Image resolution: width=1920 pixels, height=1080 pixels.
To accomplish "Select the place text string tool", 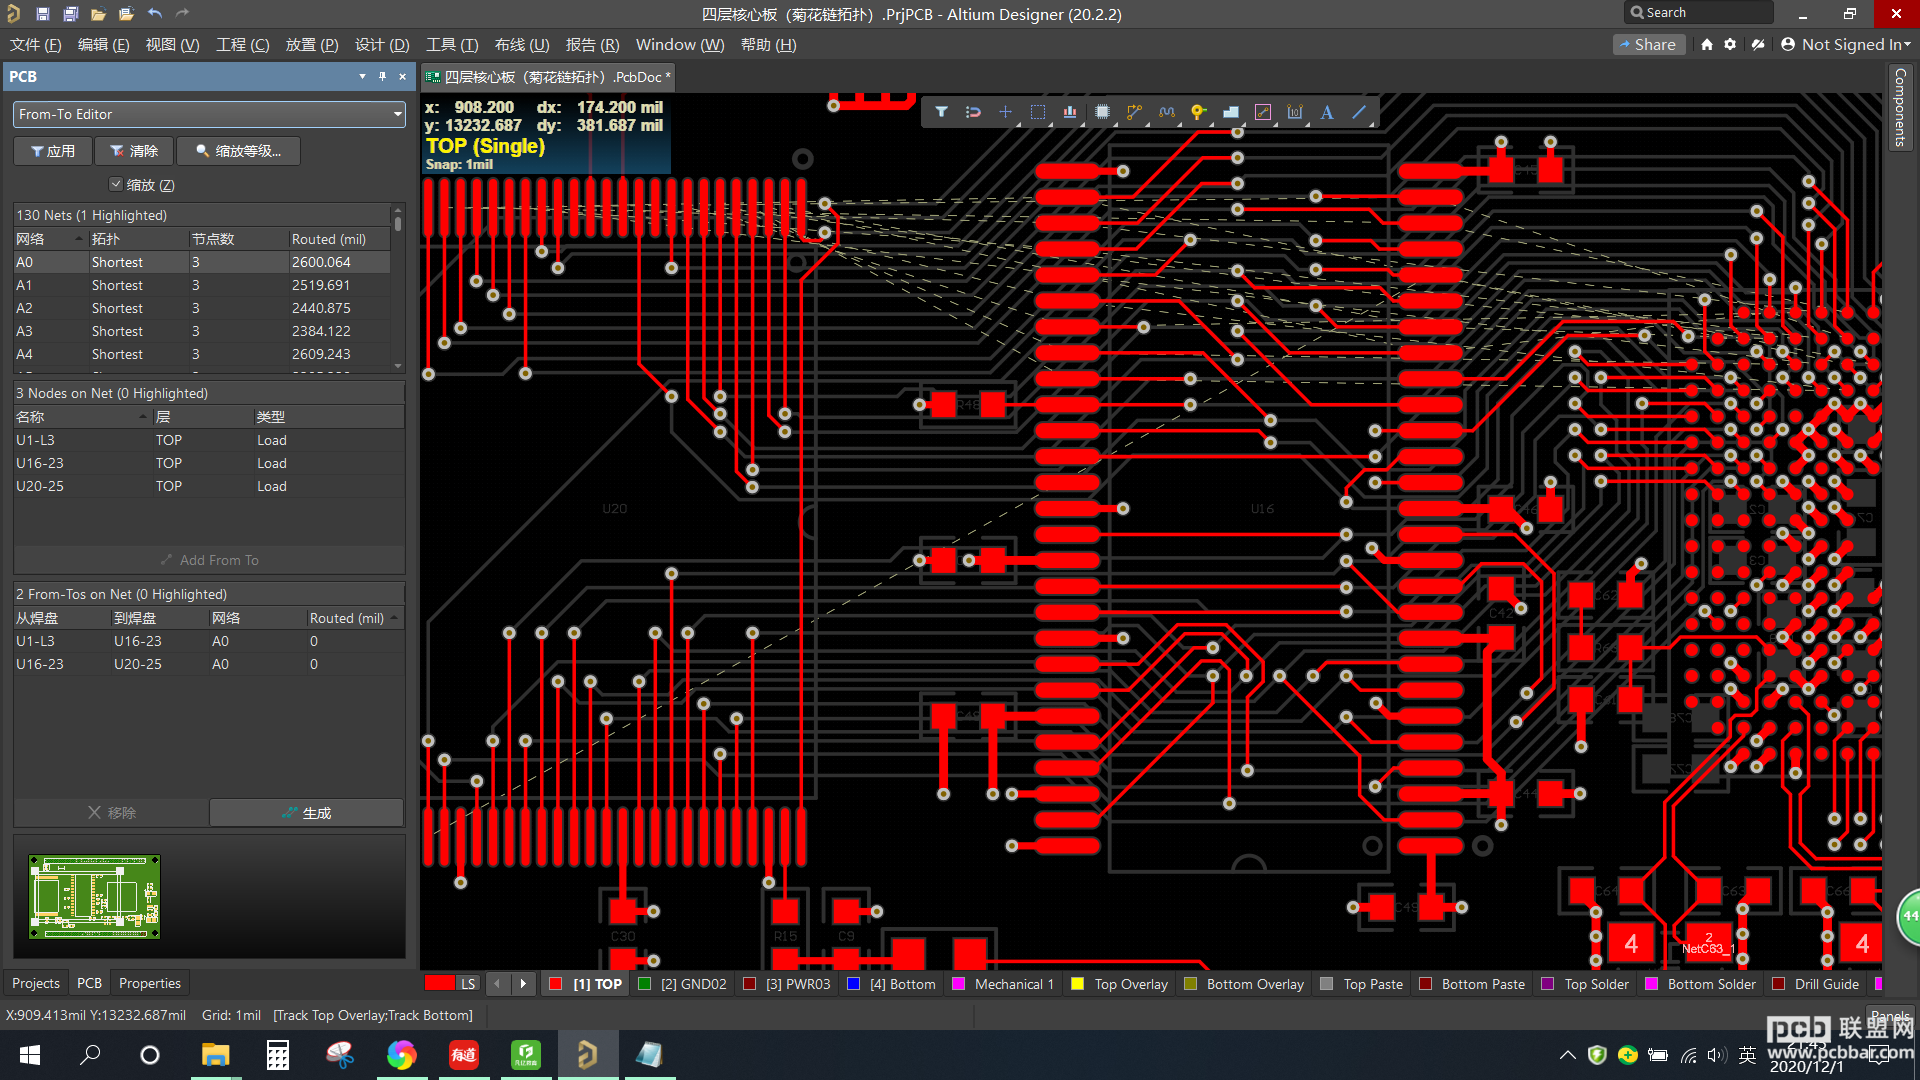I will click(x=1327, y=112).
